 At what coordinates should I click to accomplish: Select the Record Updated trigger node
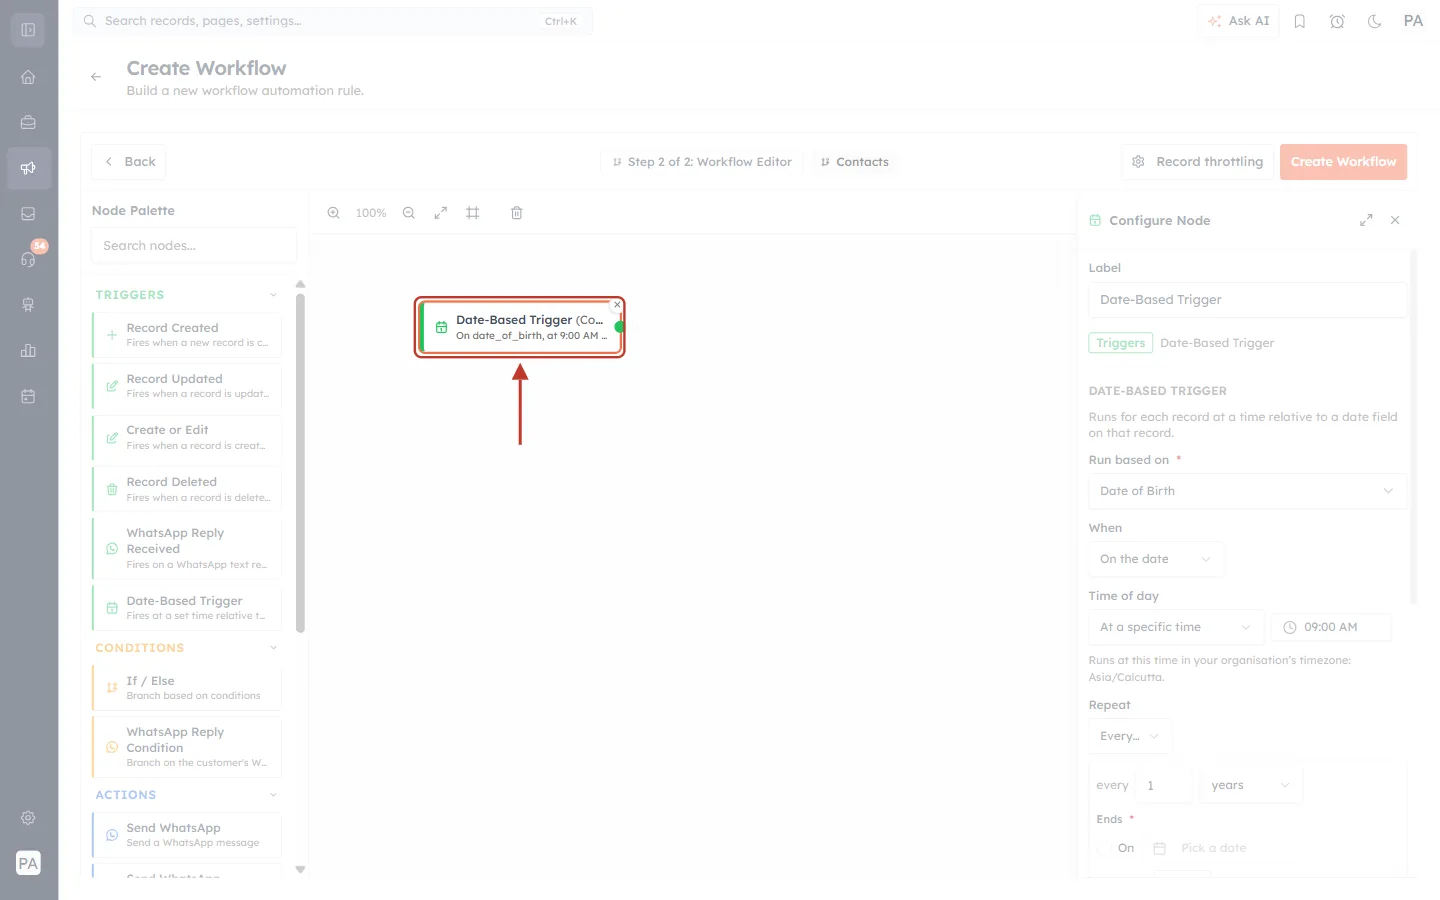tap(187, 386)
